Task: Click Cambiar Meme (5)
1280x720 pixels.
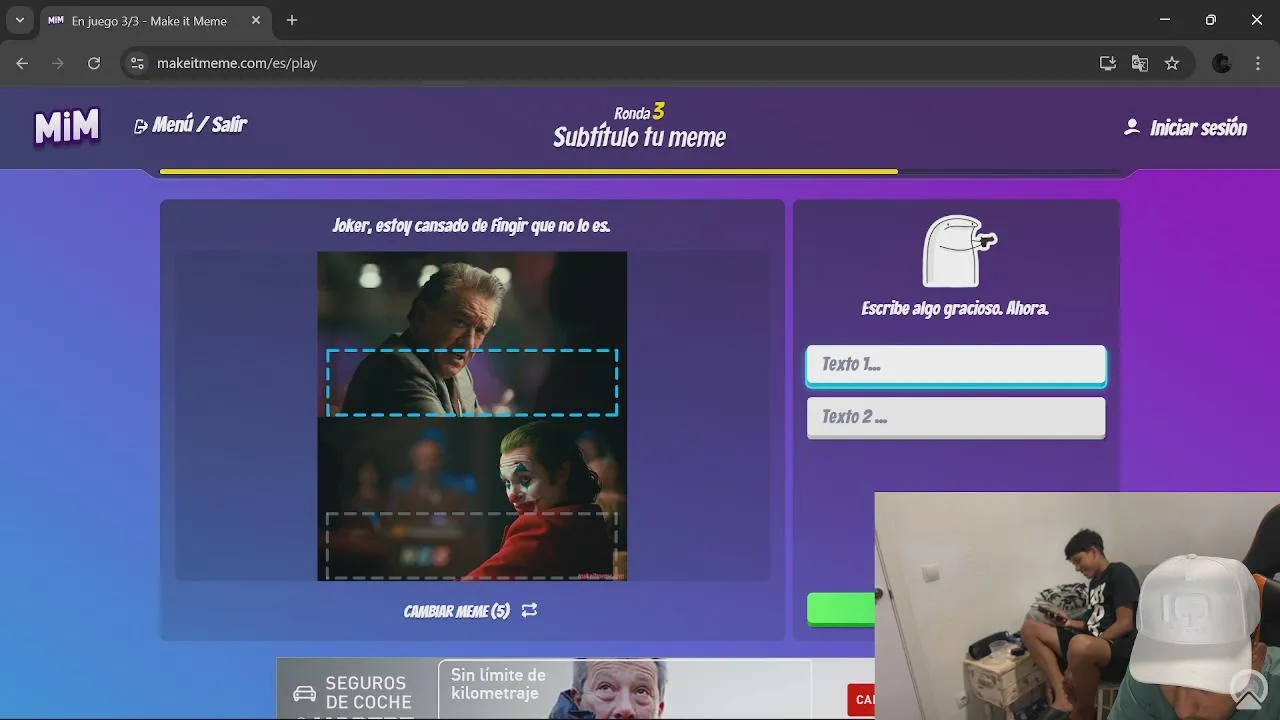Action: tap(457, 611)
